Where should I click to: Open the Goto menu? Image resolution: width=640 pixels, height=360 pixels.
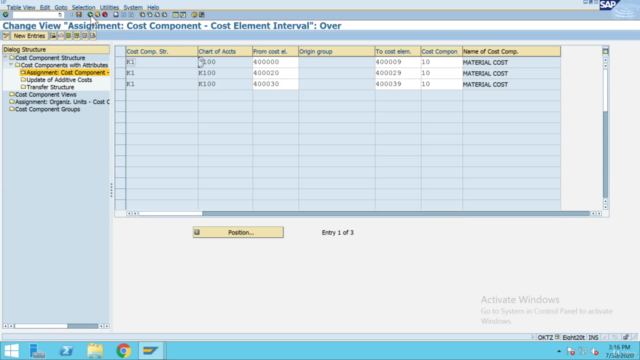(x=61, y=7)
